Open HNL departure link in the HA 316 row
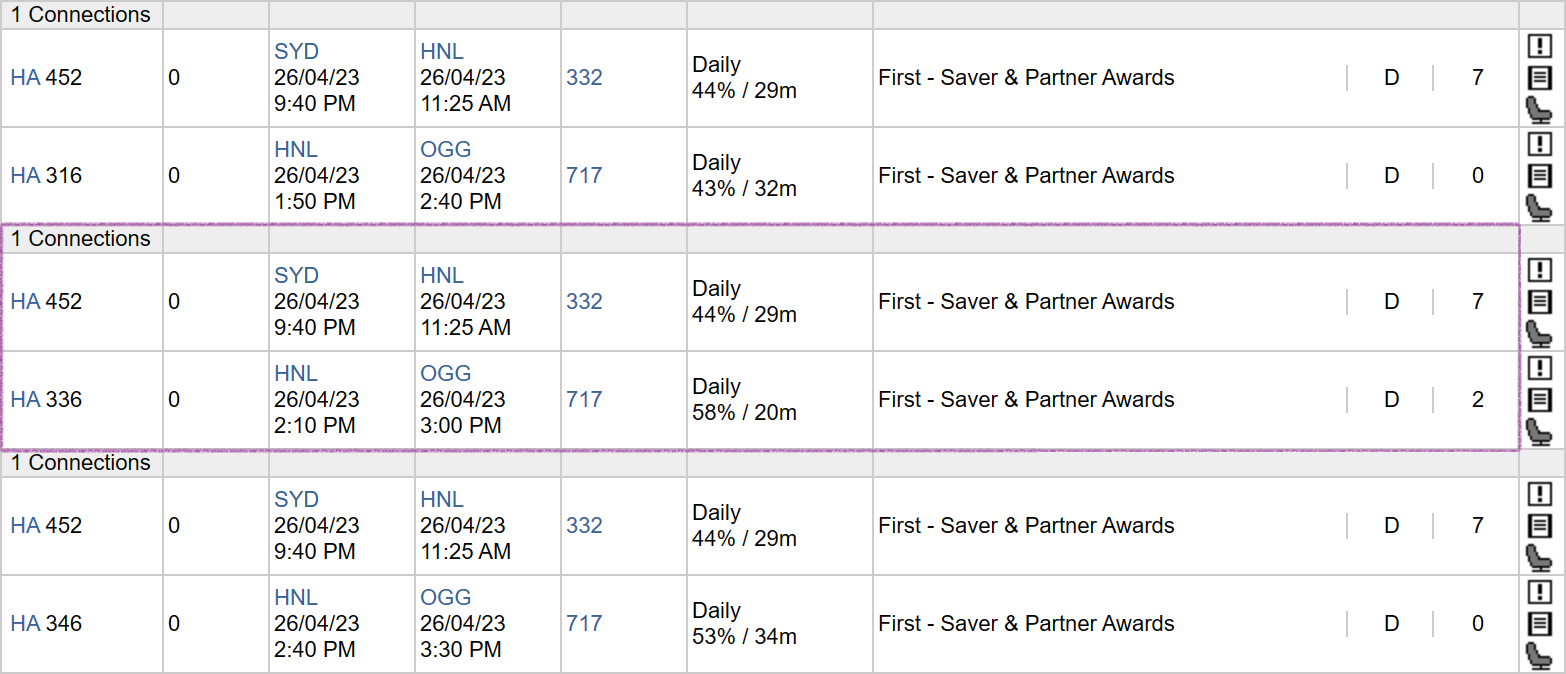The width and height of the screenshot is (1566, 674). [x=296, y=150]
